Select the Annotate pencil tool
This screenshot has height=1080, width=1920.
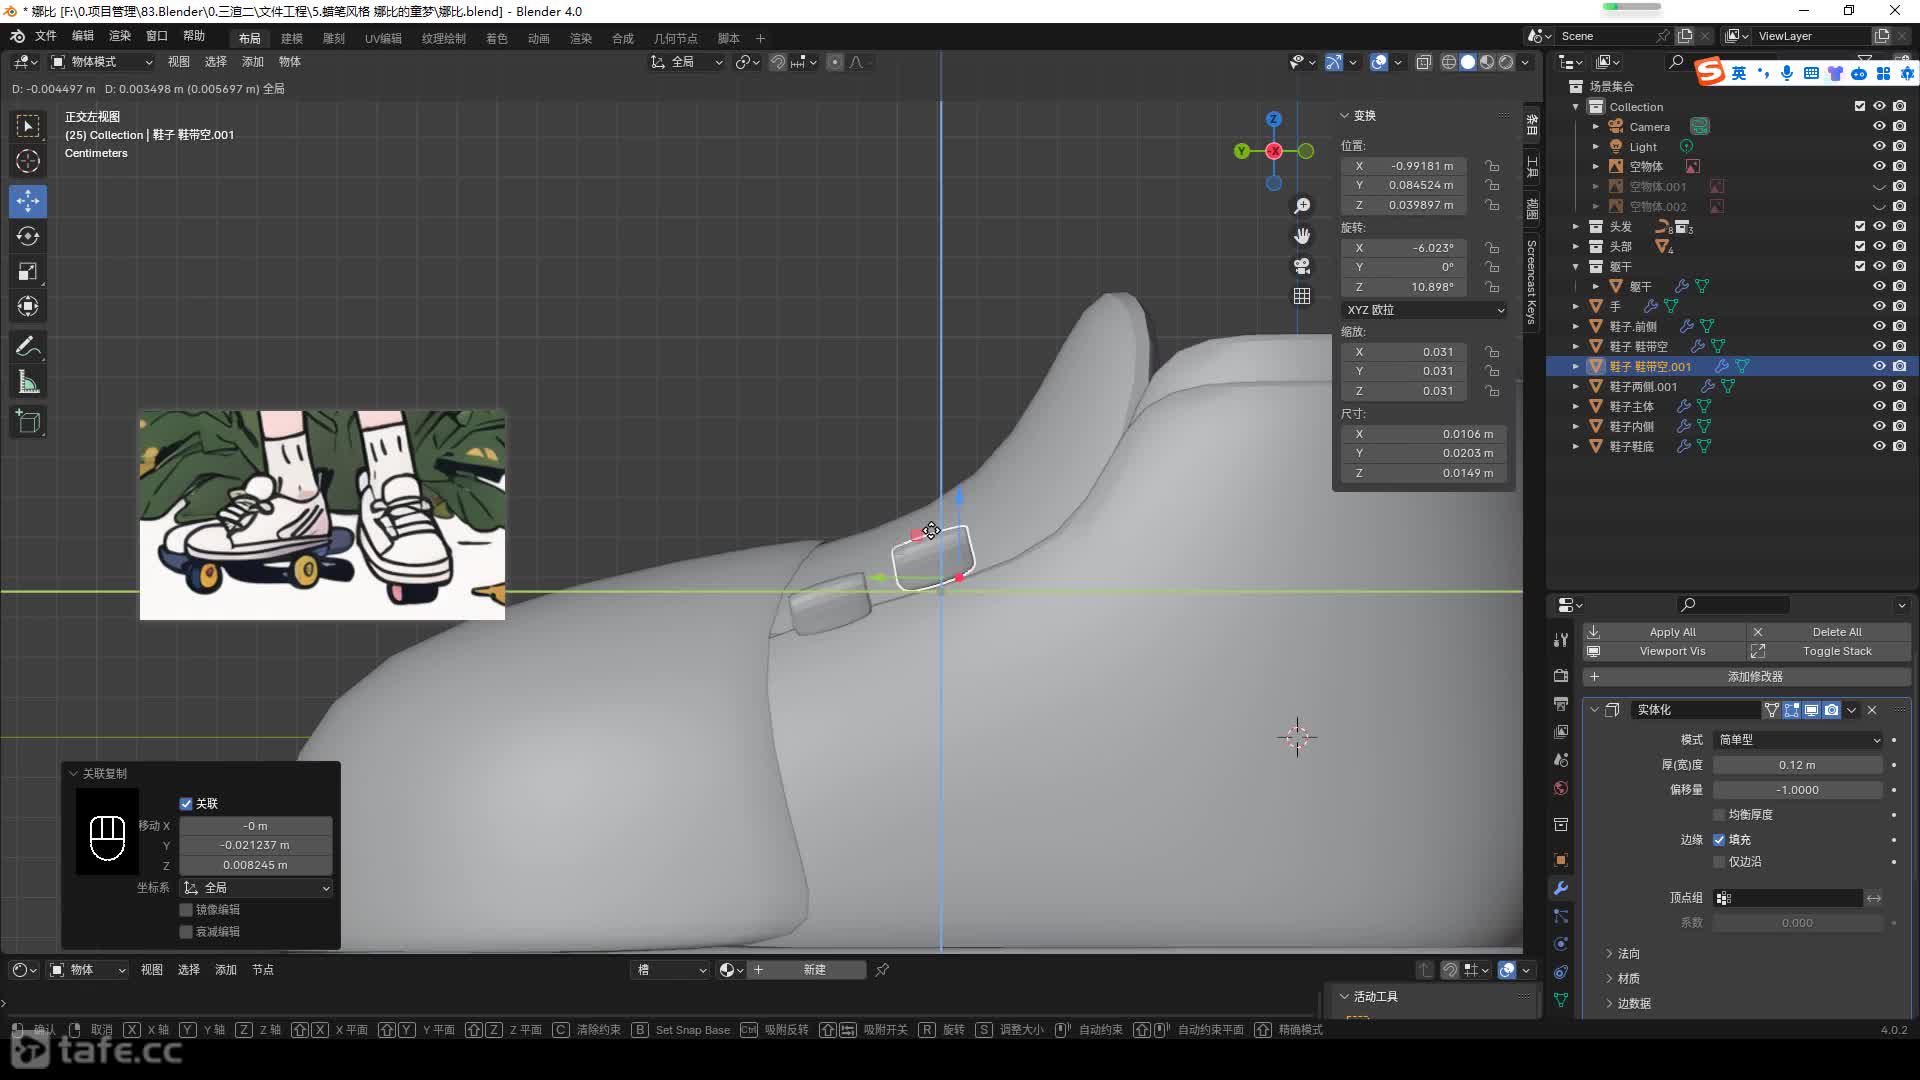coord(28,347)
